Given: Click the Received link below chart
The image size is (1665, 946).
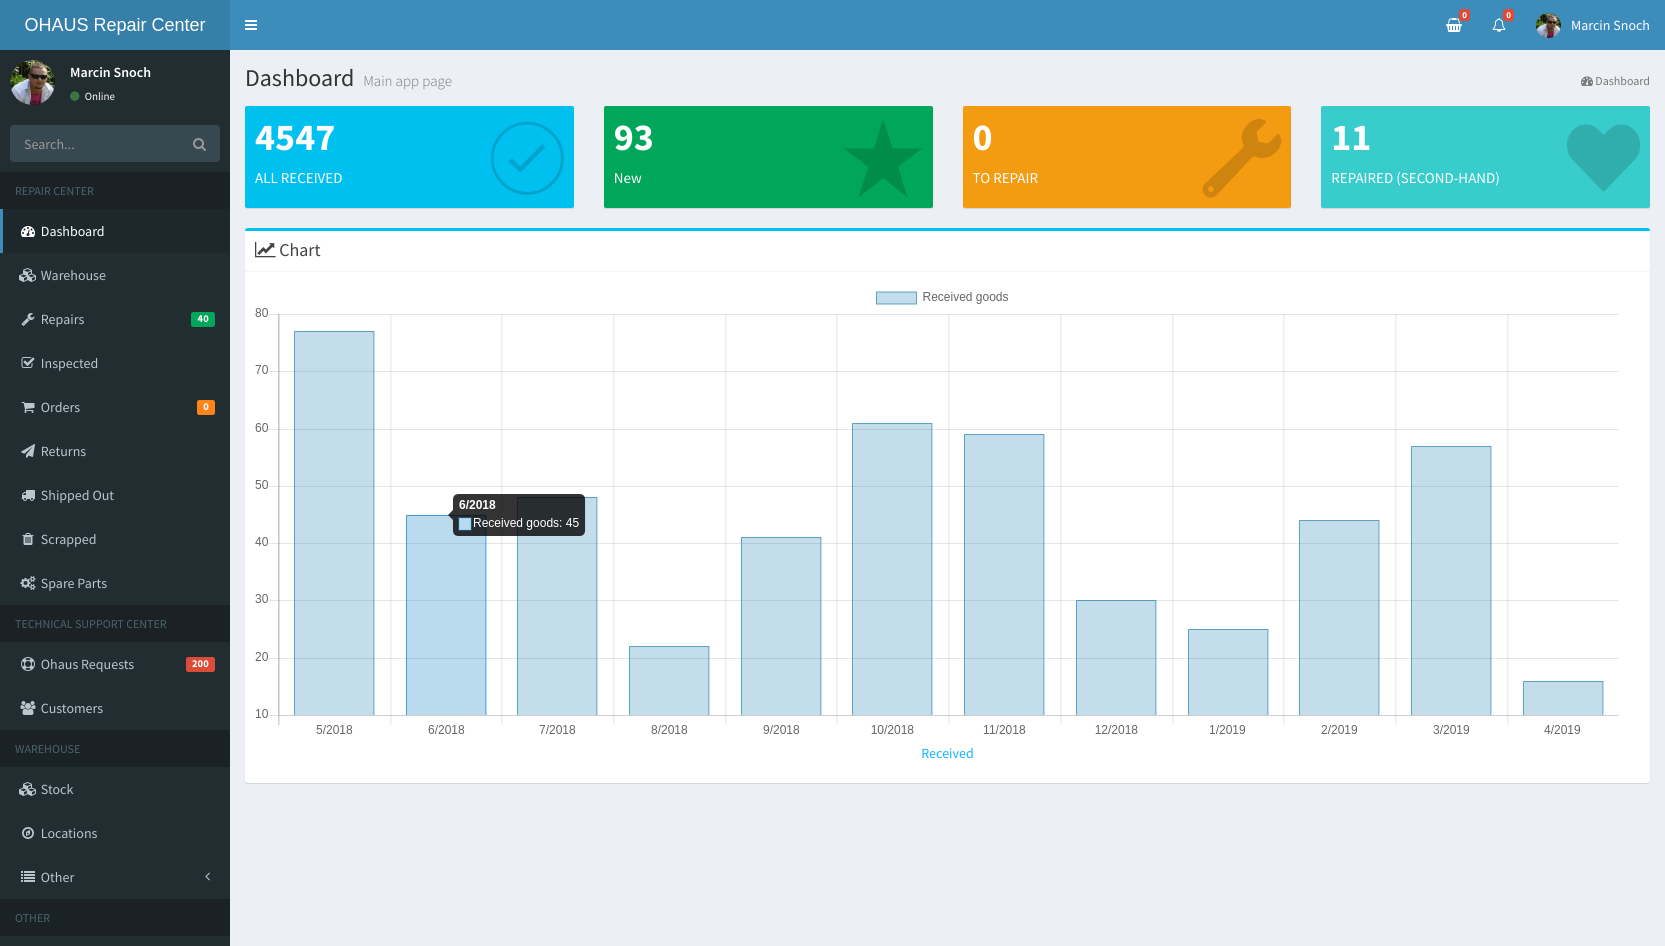Looking at the screenshot, I should pyautogui.click(x=946, y=754).
